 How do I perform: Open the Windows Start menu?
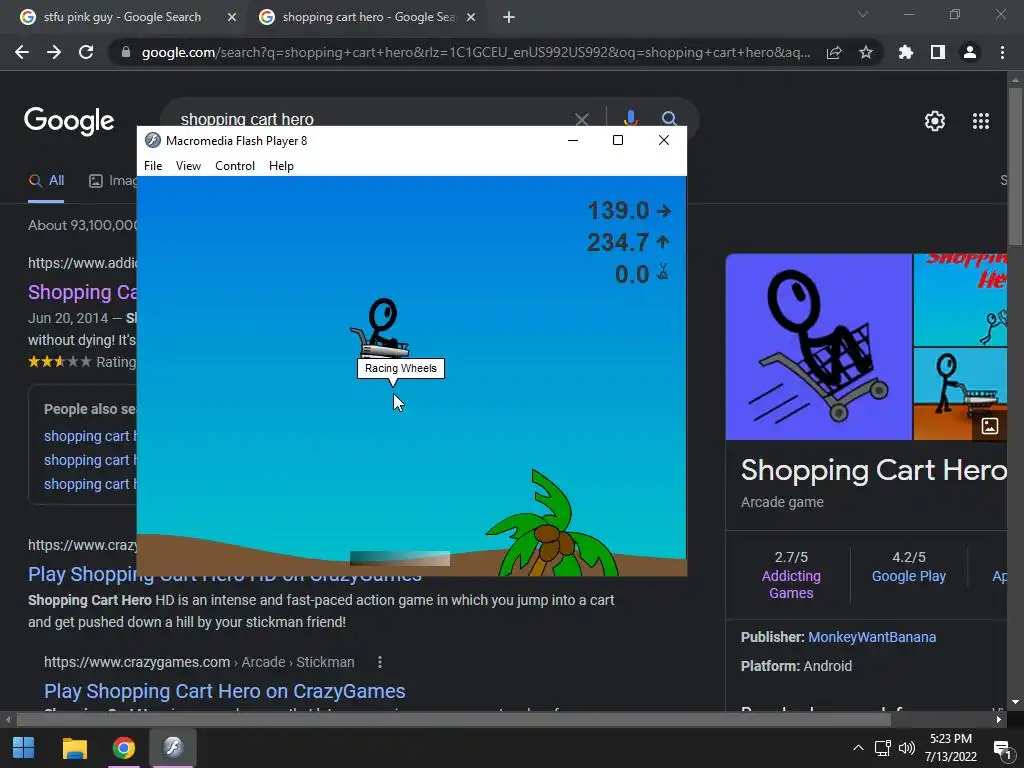pyautogui.click(x=24, y=748)
